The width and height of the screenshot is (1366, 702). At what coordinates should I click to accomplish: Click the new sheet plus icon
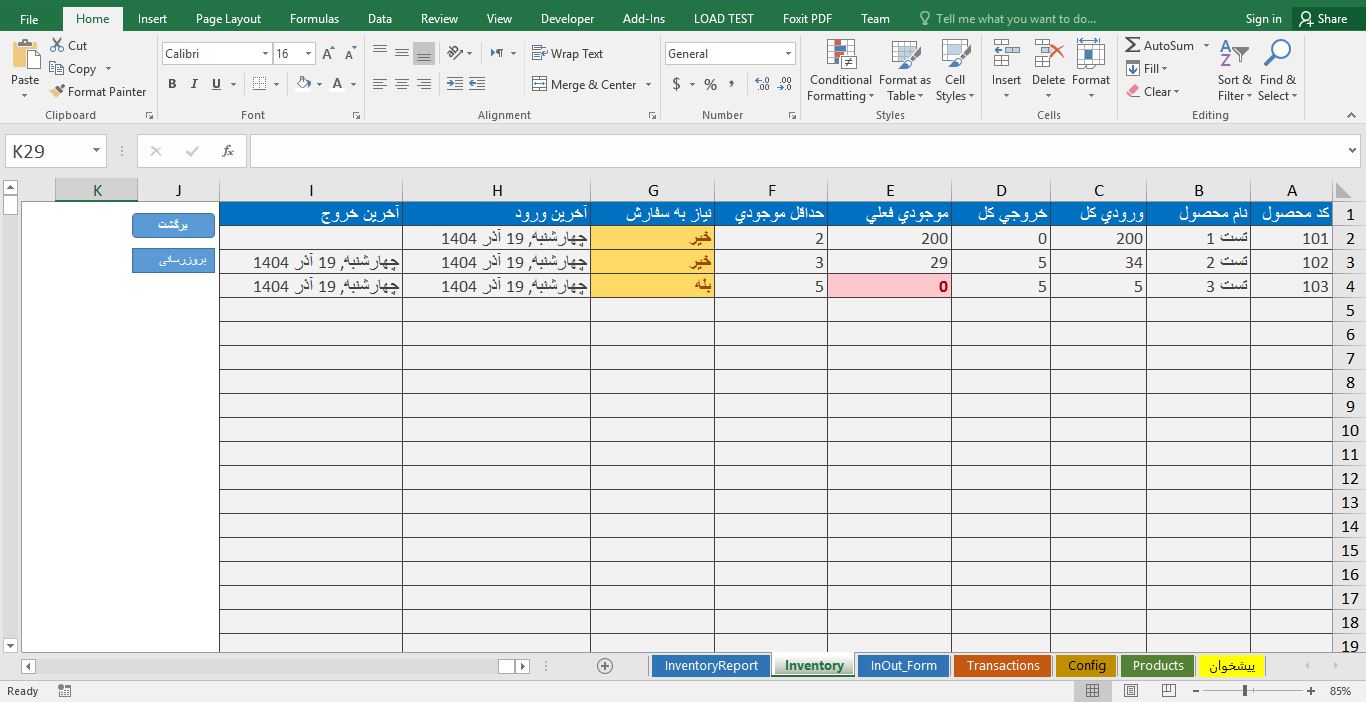(x=604, y=666)
